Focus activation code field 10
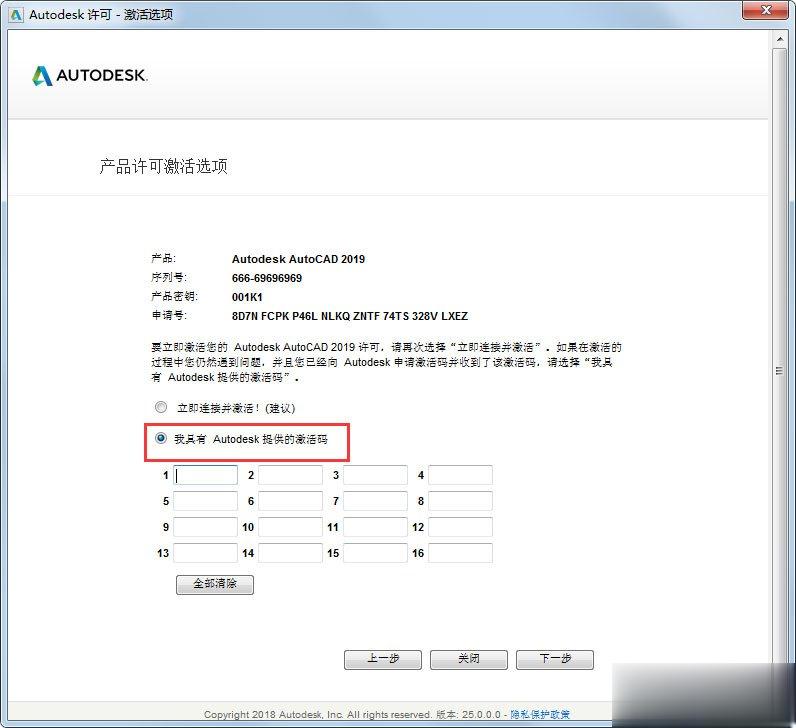Screen dimensions: 796x728 pos(290,527)
